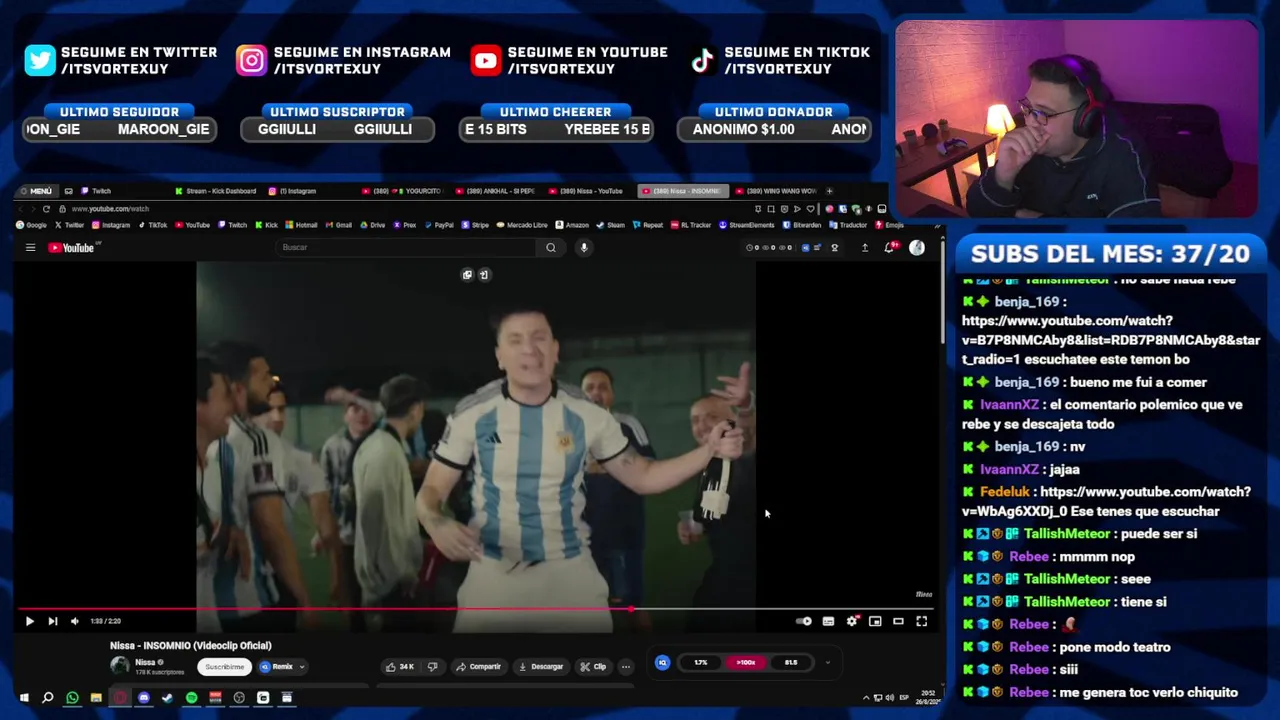Like the video with 34 K likes
The image size is (1280, 720).
click(x=399, y=666)
